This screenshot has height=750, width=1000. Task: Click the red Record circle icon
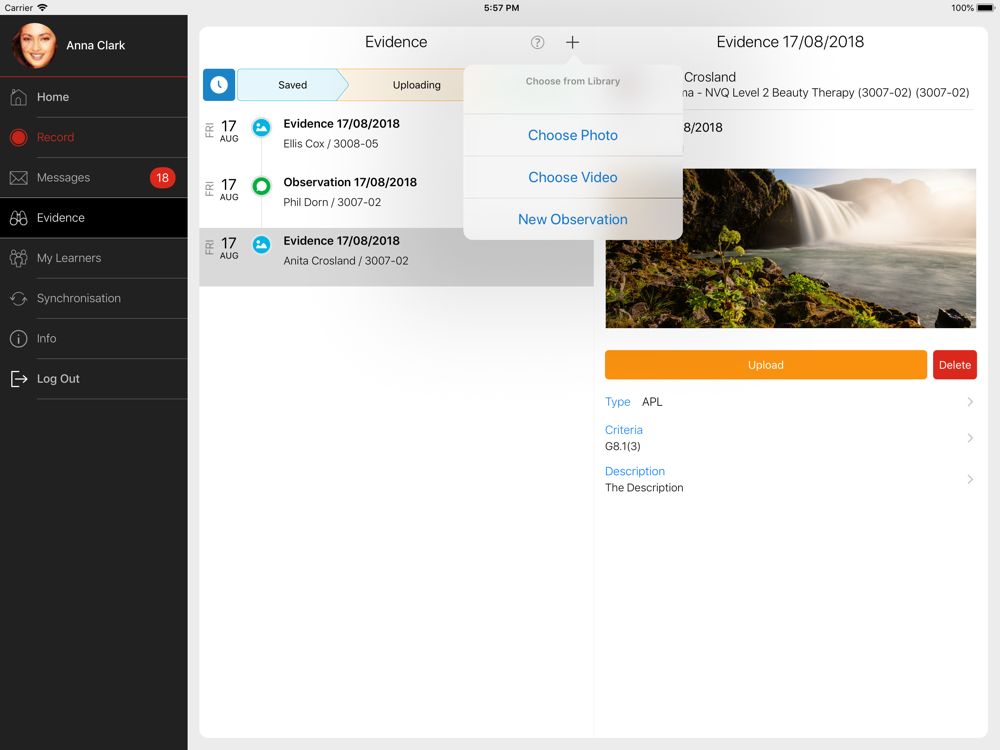coord(18,137)
